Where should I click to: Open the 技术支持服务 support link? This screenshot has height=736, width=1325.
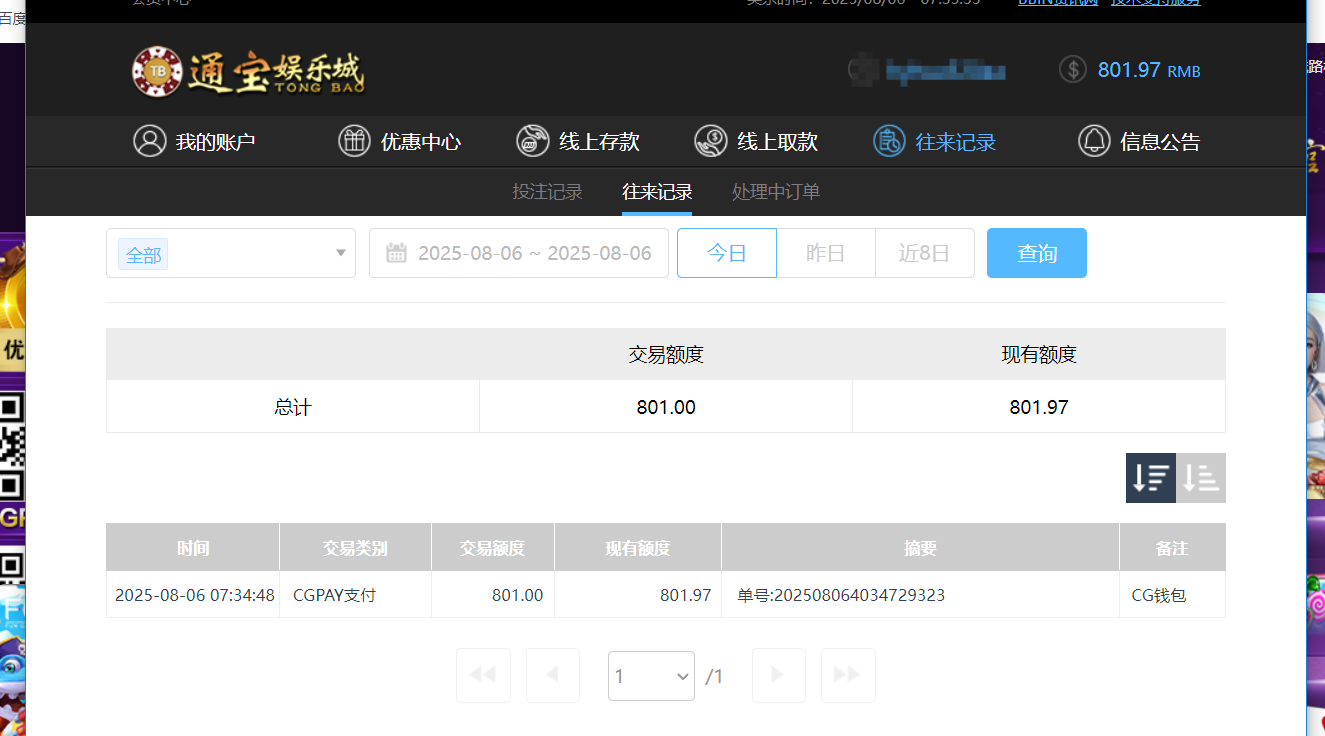pos(1156,2)
